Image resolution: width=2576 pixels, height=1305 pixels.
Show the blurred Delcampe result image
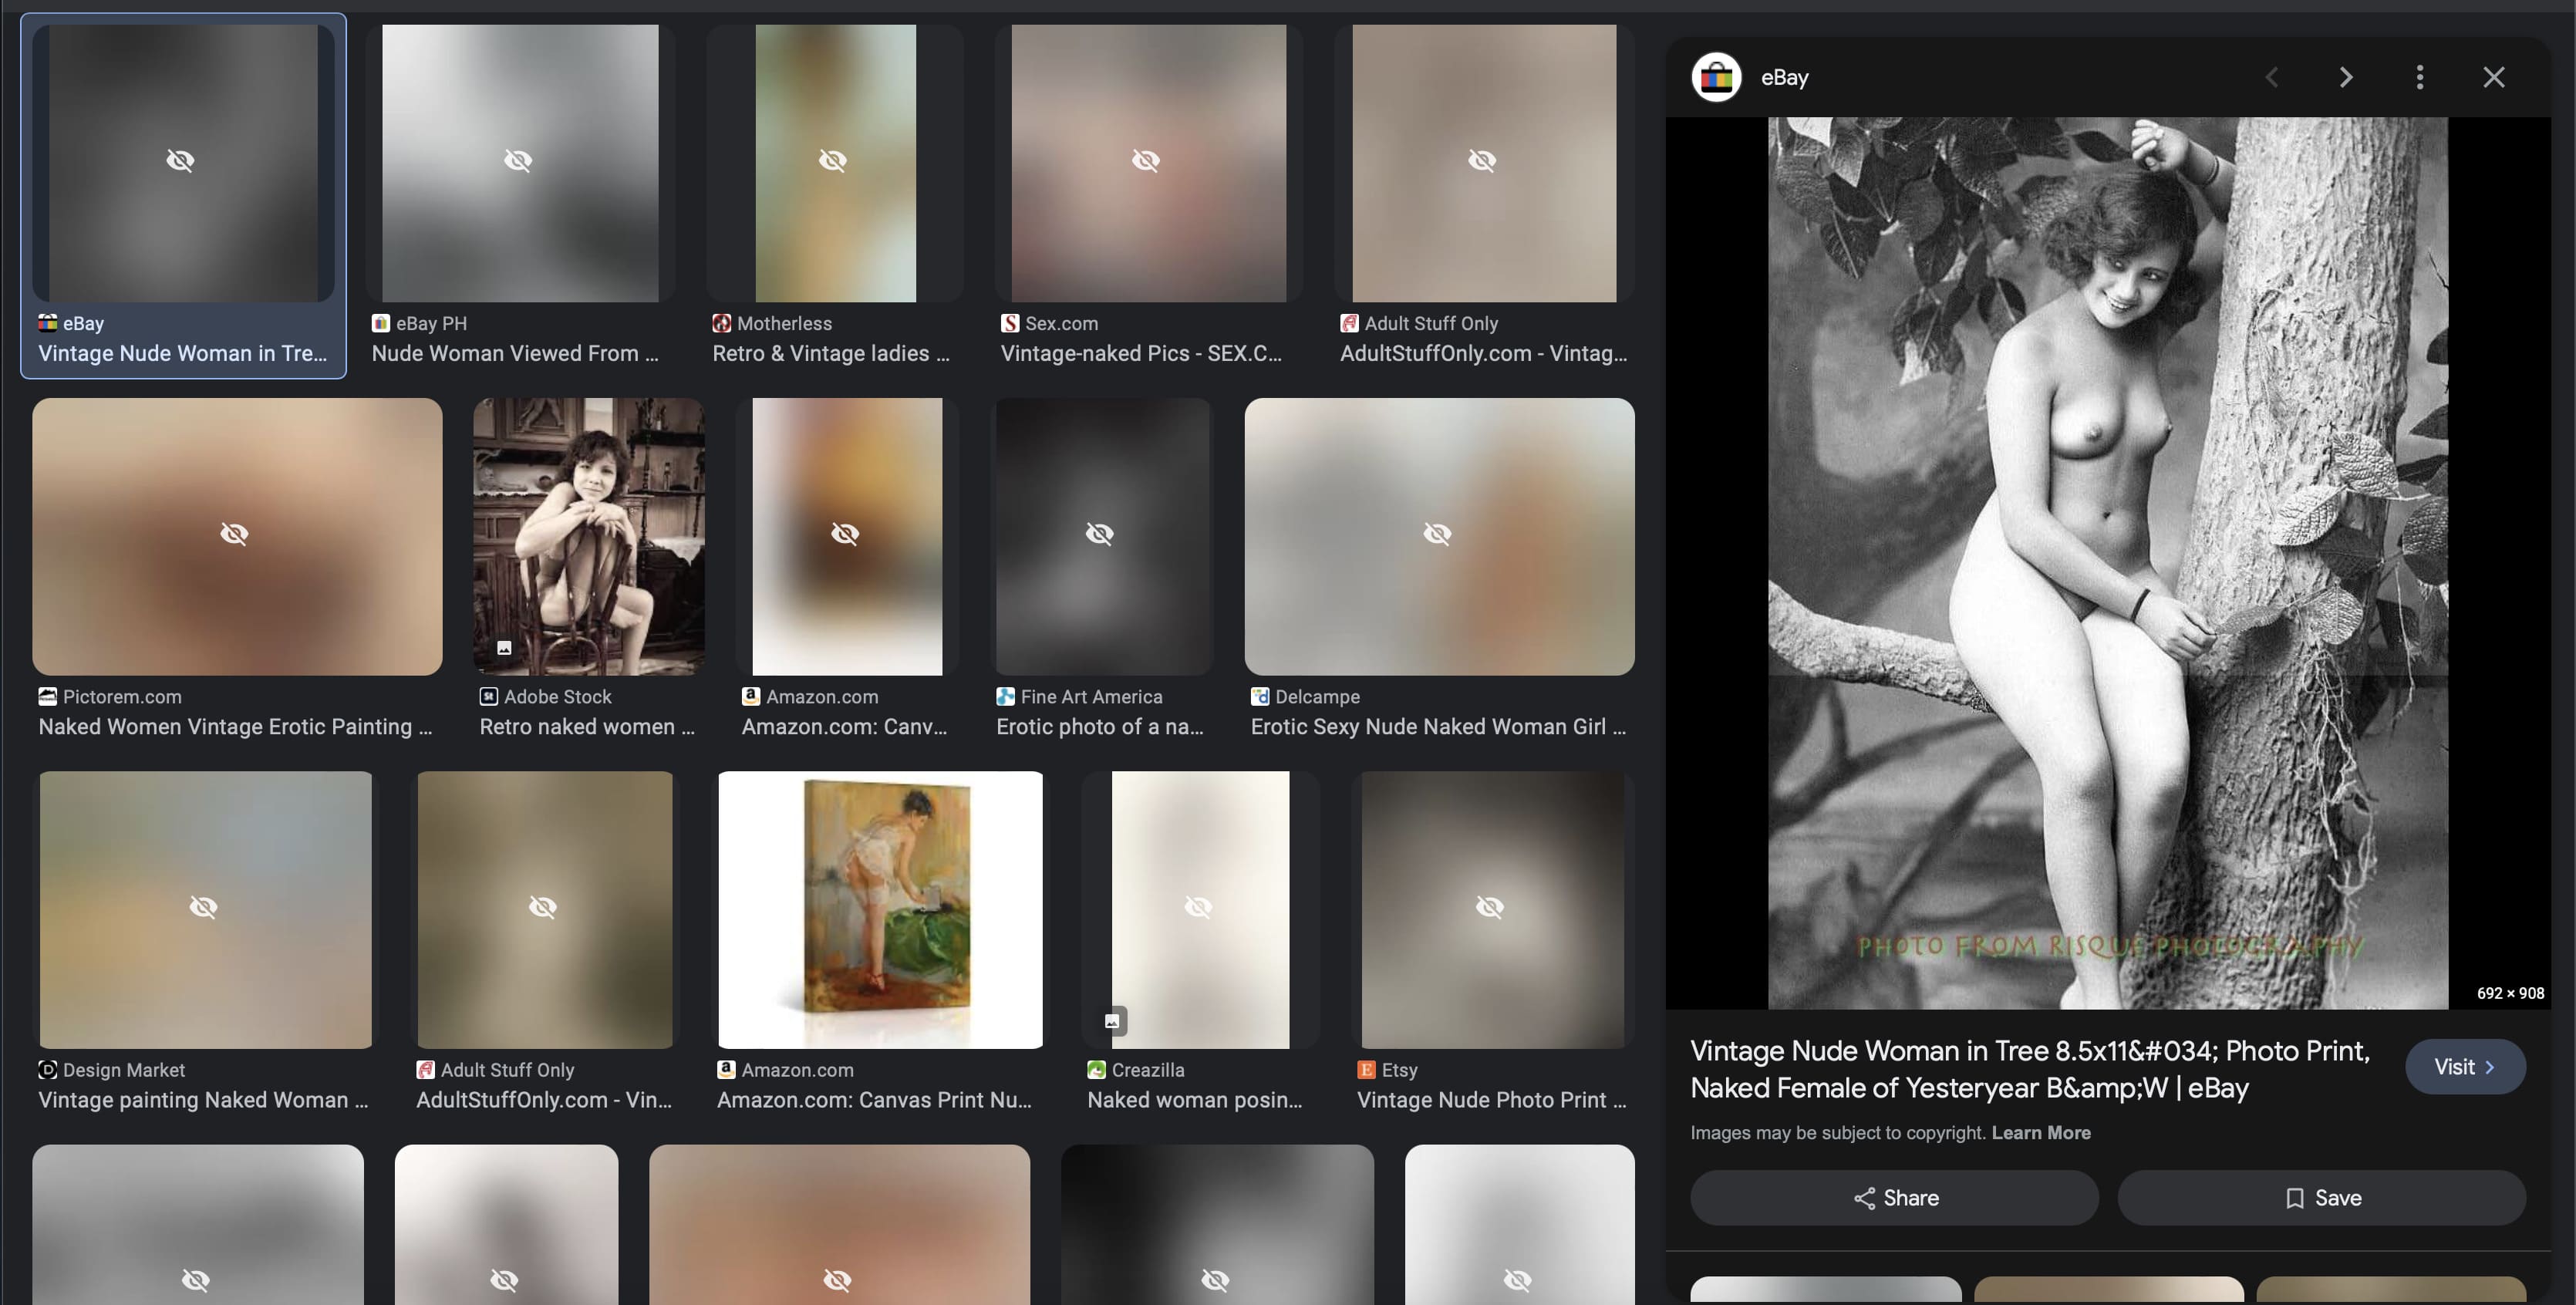[1437, 534]
